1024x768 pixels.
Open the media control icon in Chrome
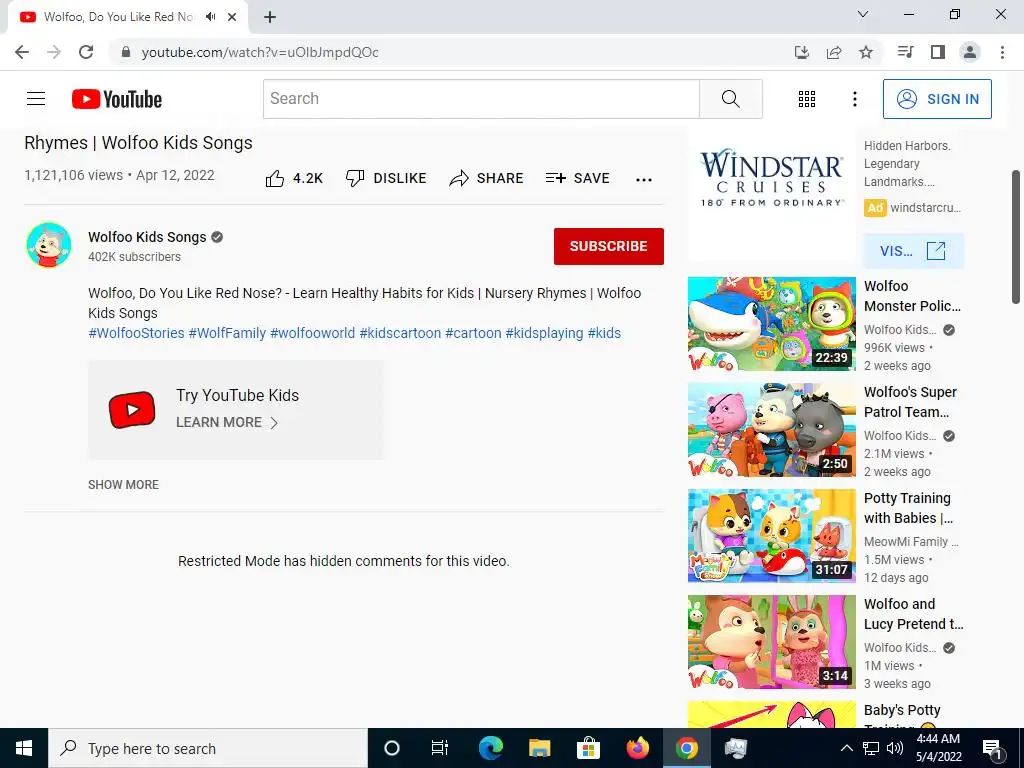(905, 52)
